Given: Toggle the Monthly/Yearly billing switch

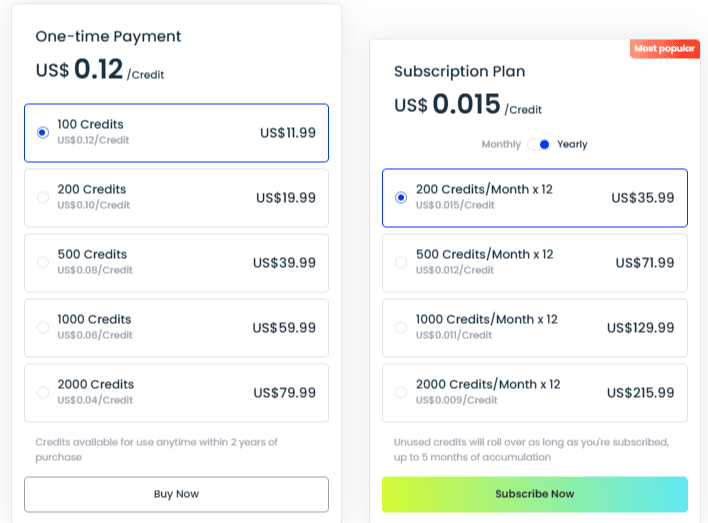Looking at the screenshot, I should pyautogui.click(x=539, y=145).
